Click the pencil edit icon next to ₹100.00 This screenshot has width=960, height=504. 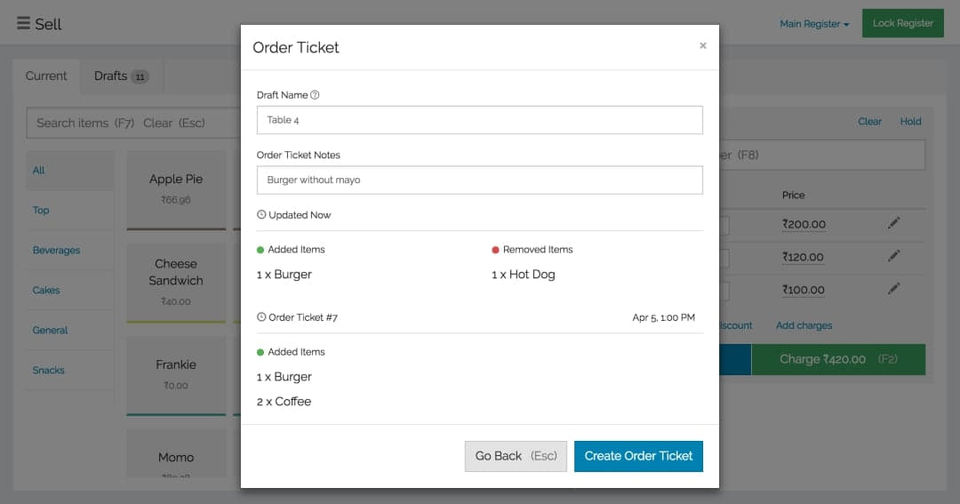(893, 289)
